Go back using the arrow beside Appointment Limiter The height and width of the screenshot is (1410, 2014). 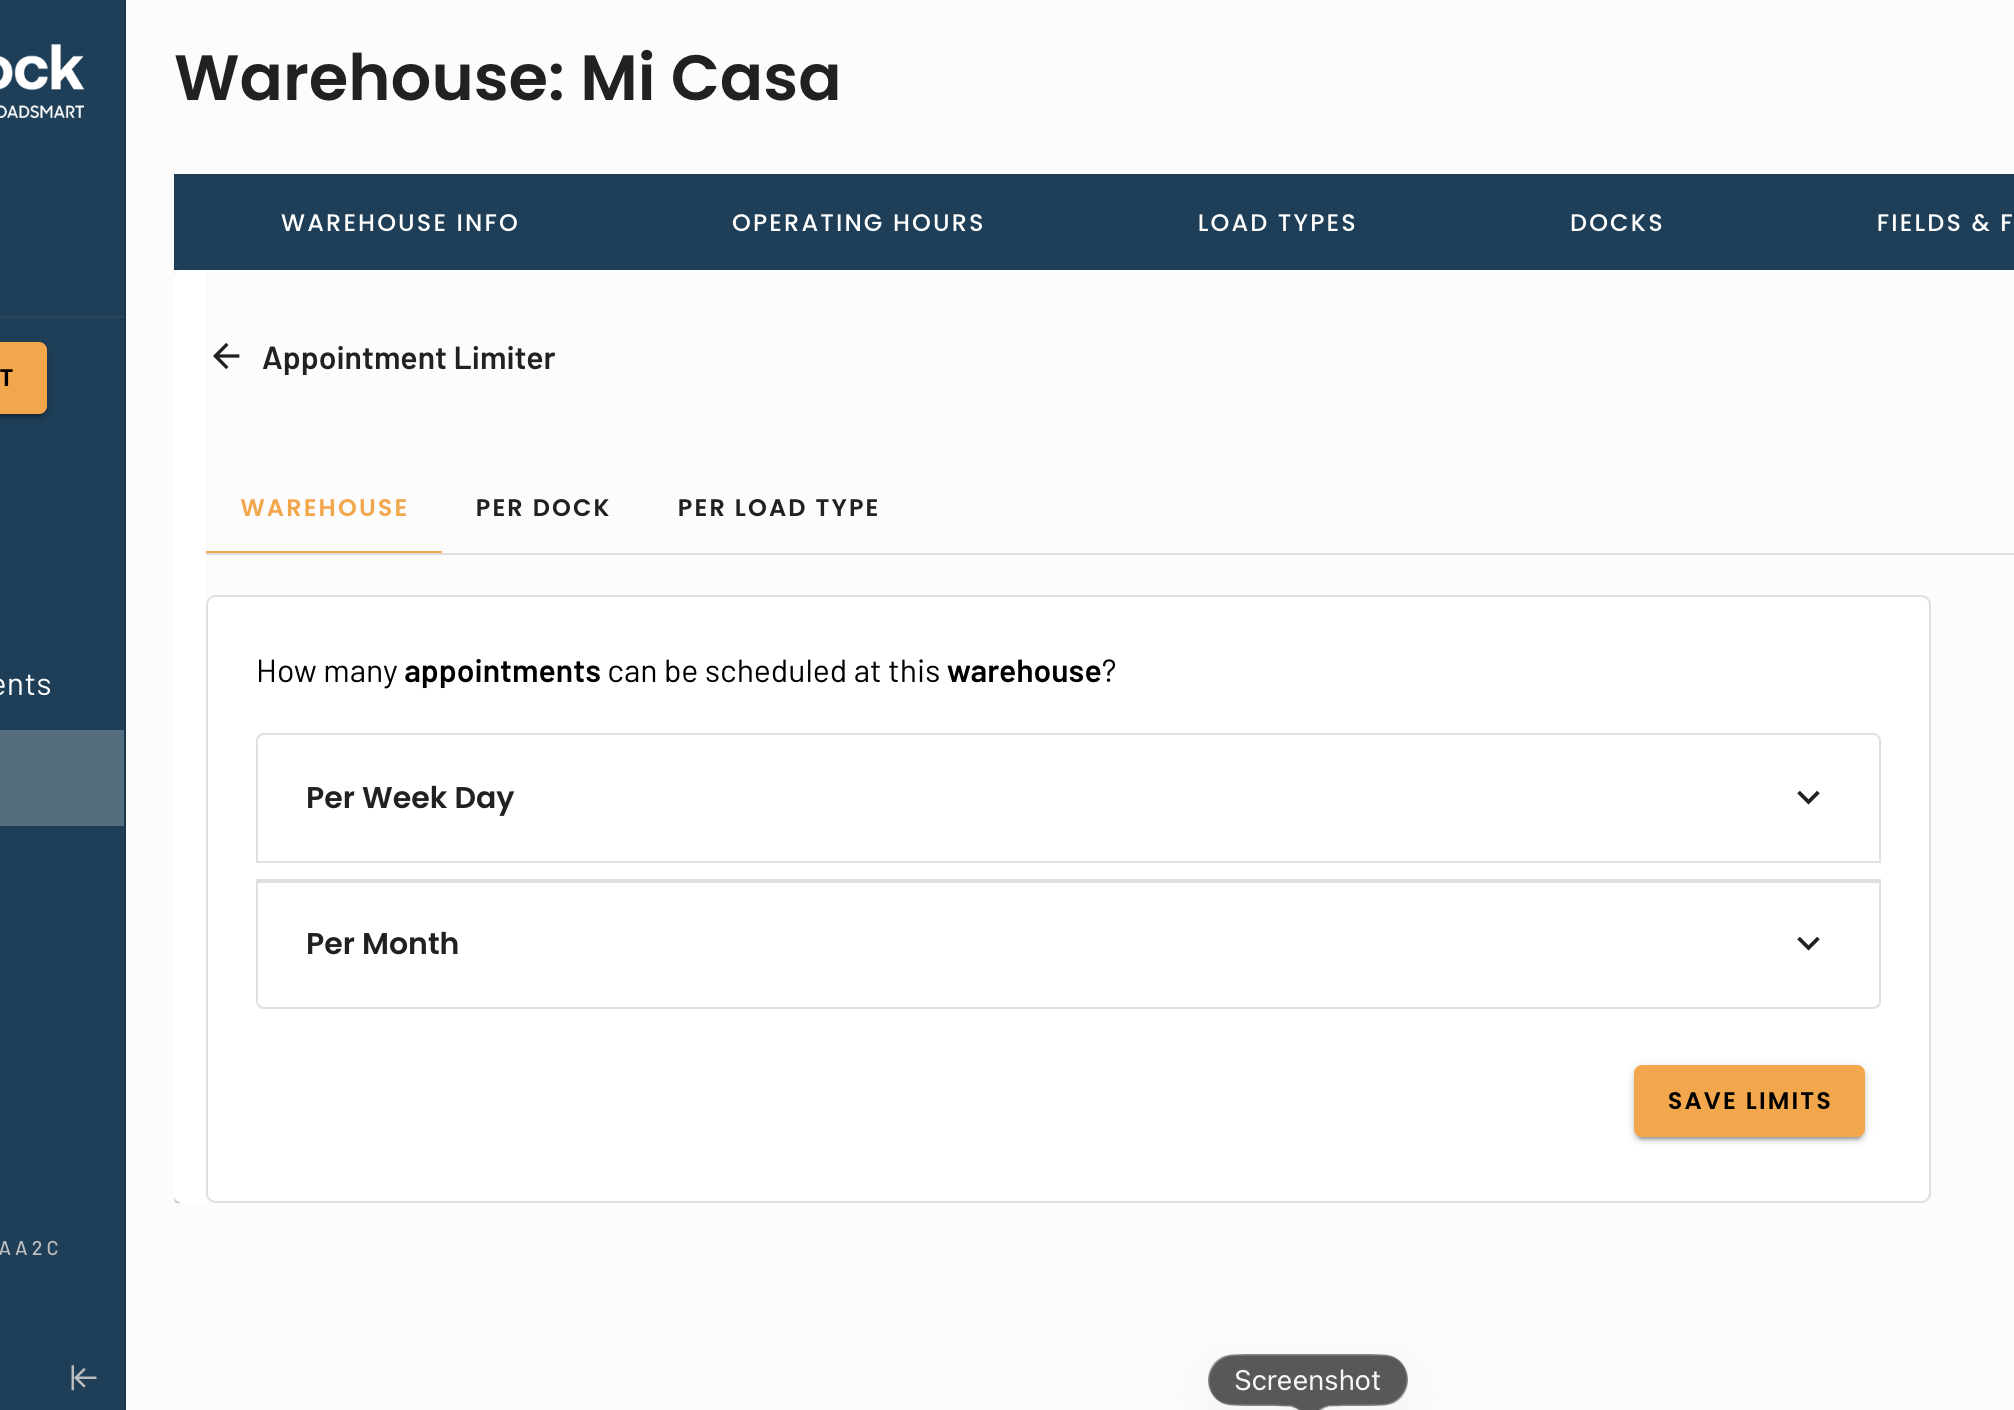pyautogui.click(x=227, y=356)
